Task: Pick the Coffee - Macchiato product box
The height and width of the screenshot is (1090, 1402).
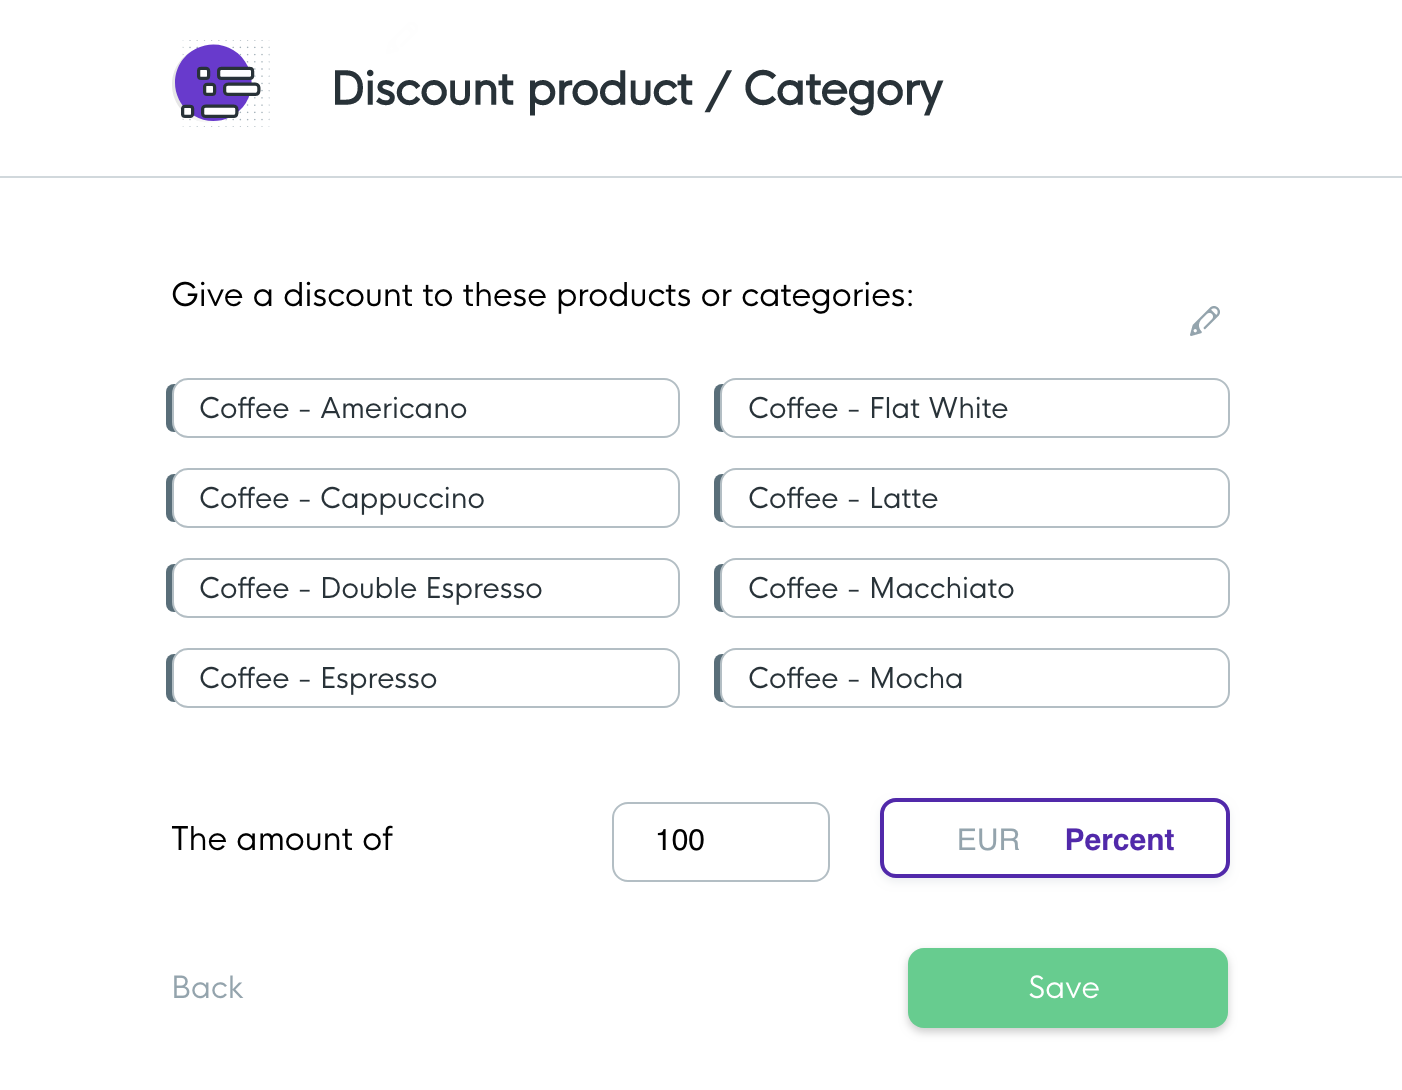Action: [x=975, y=588]
